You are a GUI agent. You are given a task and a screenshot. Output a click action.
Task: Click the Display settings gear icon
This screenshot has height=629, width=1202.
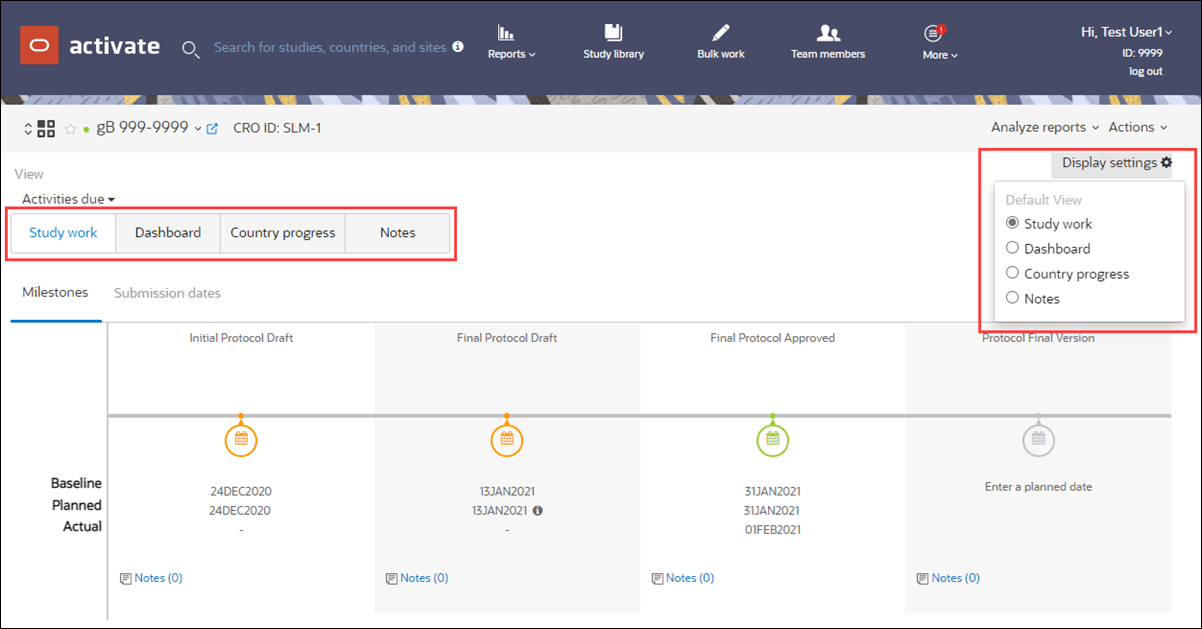1166,161
